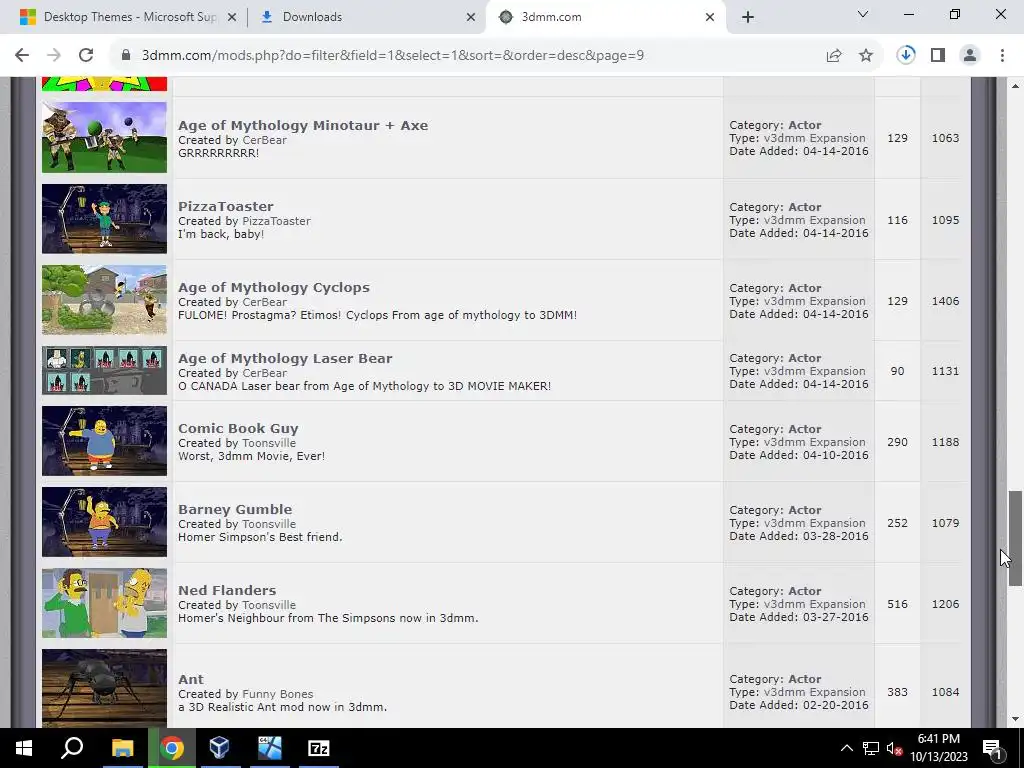View Toonsville profile in Comic Book Guy row
1024x768 pixels.
pos(269,443)
